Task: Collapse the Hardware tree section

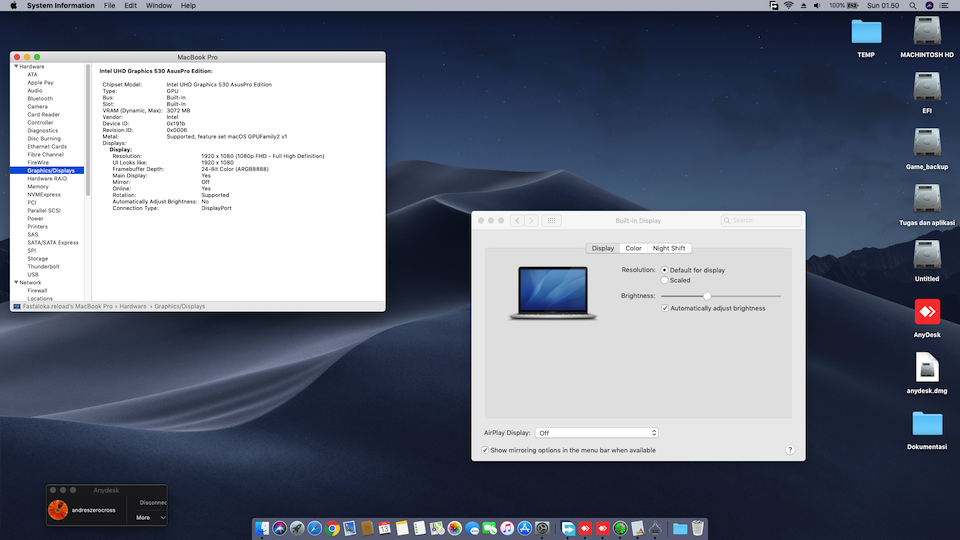Action: [x=16, y=66]
